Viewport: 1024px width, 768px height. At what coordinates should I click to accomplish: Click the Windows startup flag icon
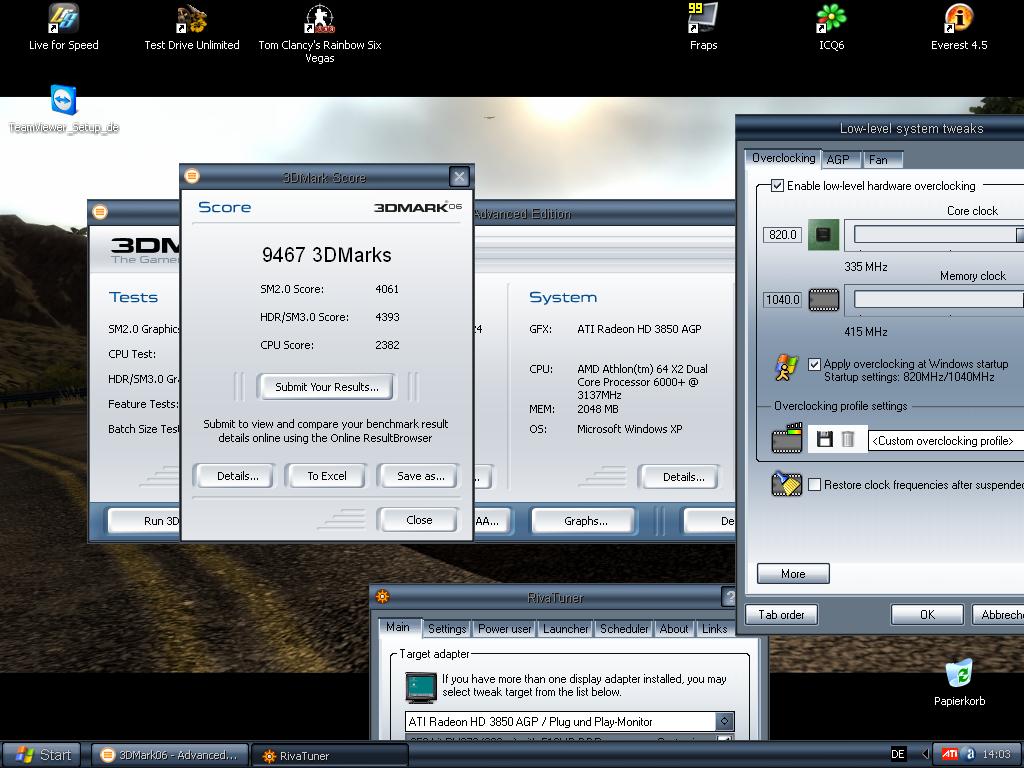tap(786, 368)
